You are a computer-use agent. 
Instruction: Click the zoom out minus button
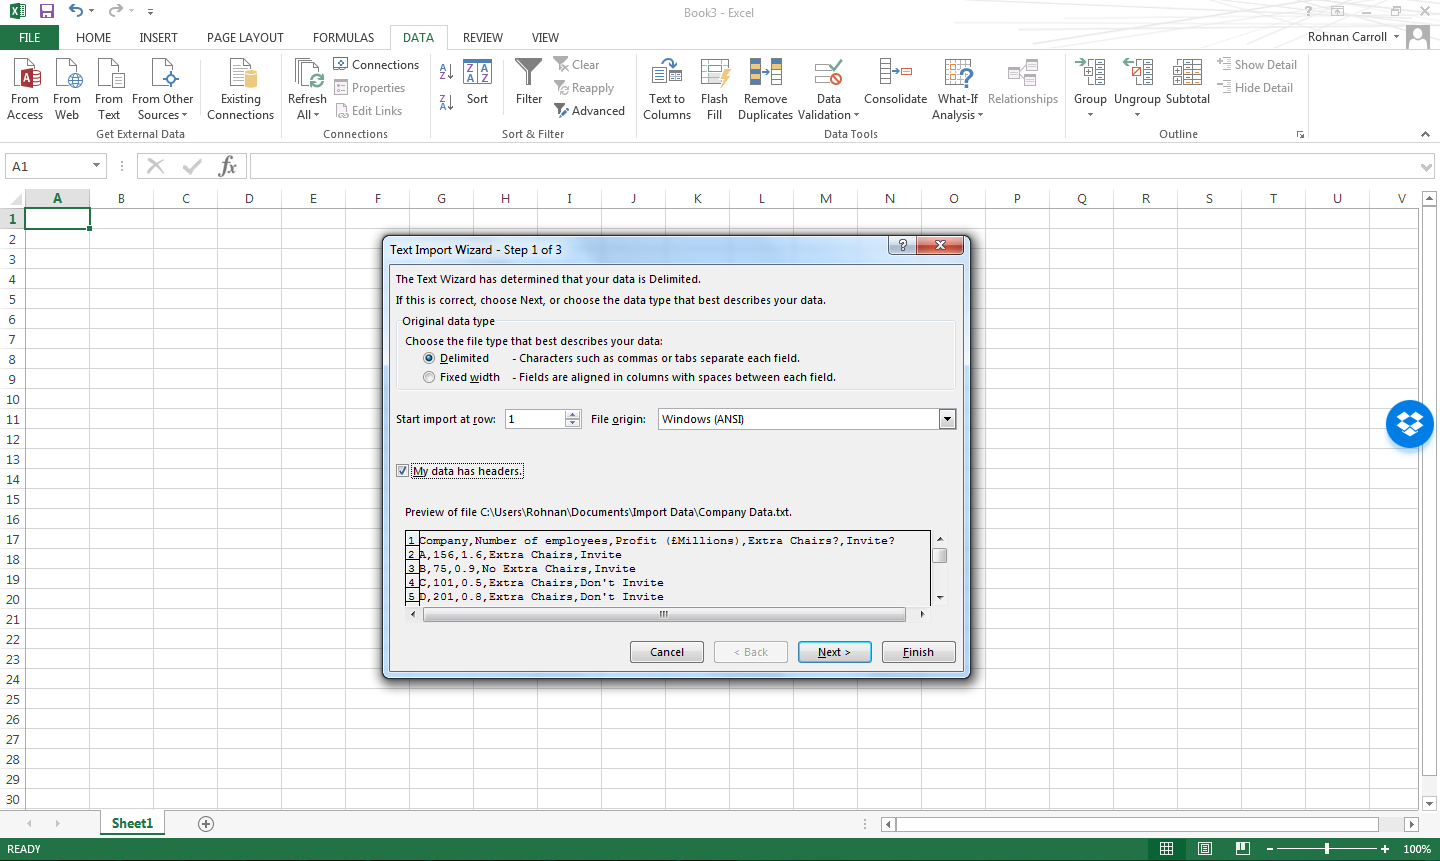pos(1270,849)
